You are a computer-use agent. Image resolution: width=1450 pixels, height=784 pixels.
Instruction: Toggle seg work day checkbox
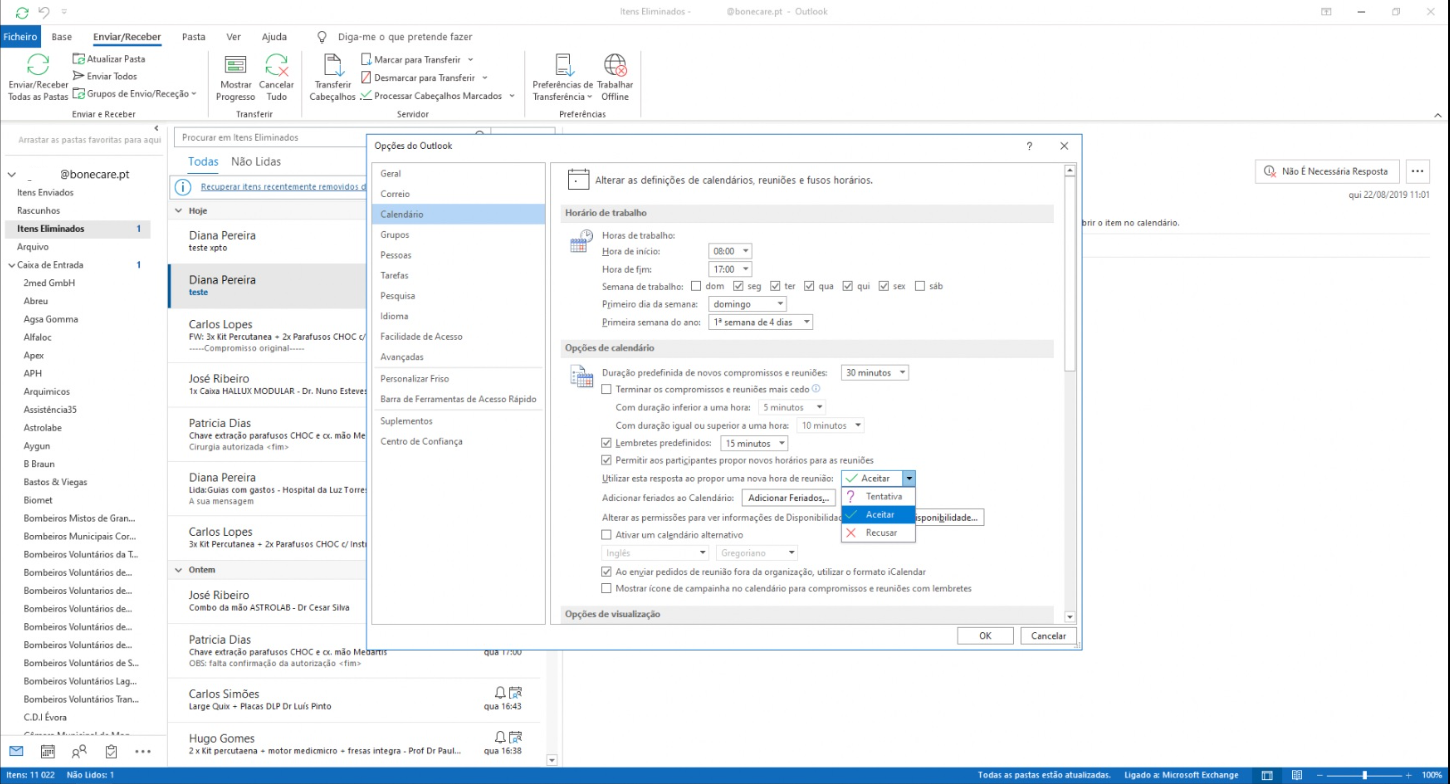[739, 286]
